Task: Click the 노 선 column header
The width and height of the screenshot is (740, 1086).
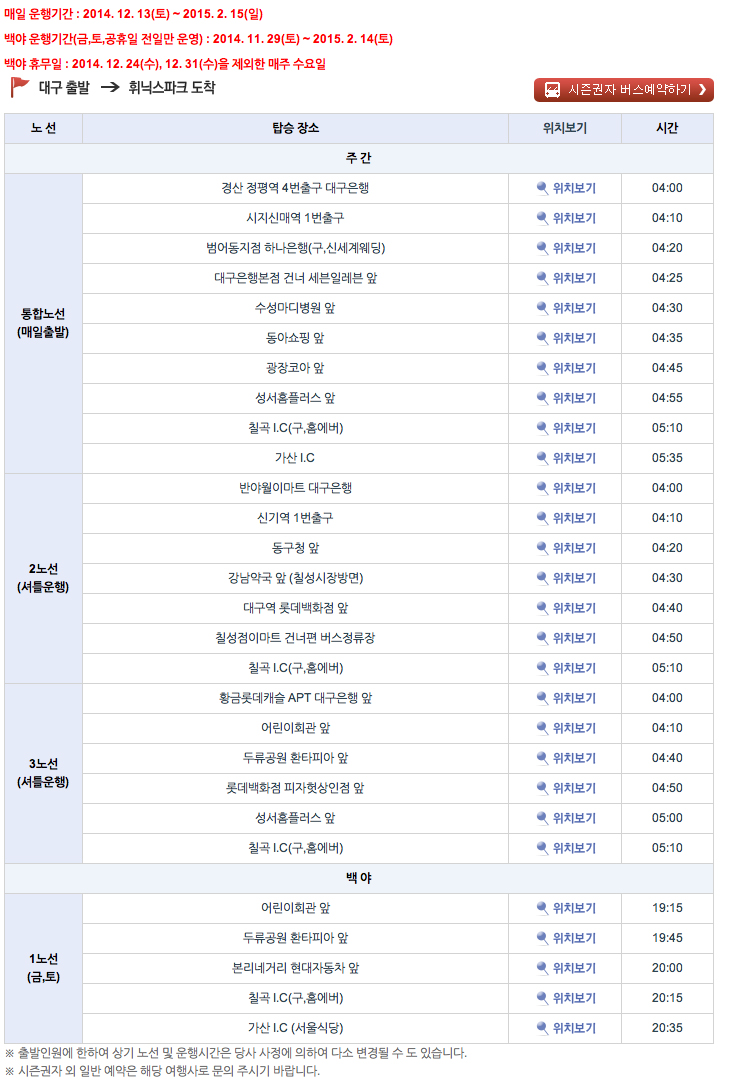Action: coord(44,128)
